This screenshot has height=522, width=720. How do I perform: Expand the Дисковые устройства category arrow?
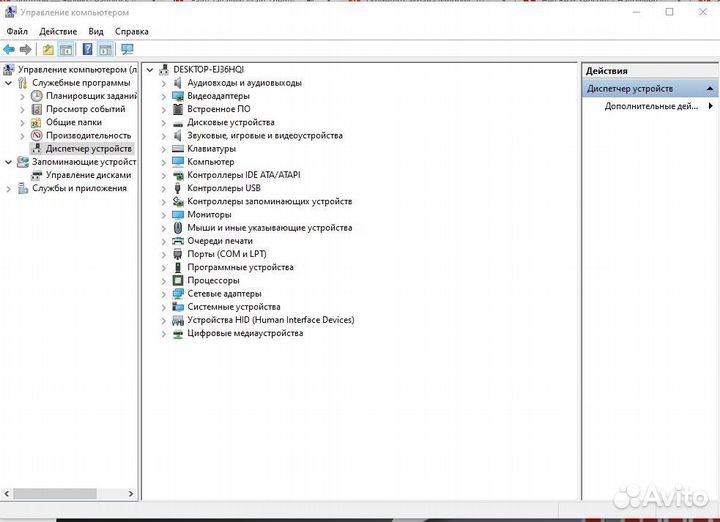(x=164, y=123)
